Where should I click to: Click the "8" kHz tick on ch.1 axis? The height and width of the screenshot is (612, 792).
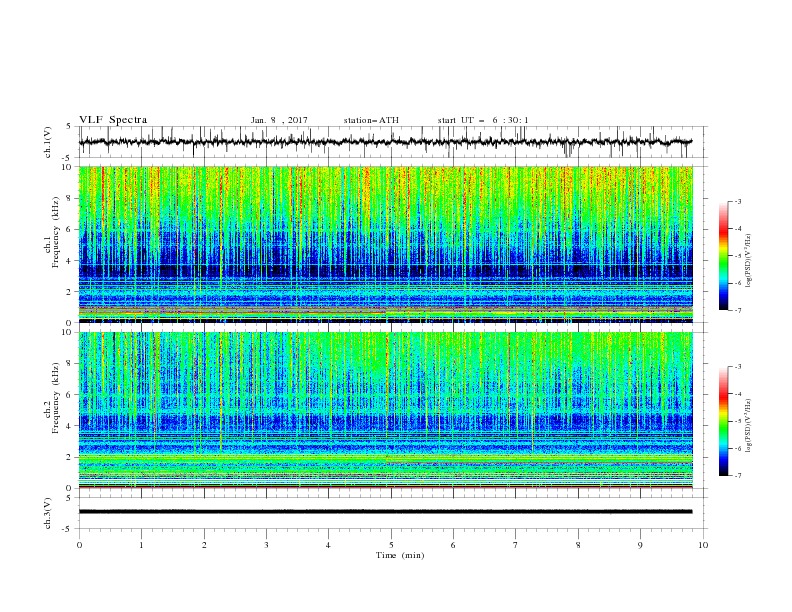tap(70, 198)
